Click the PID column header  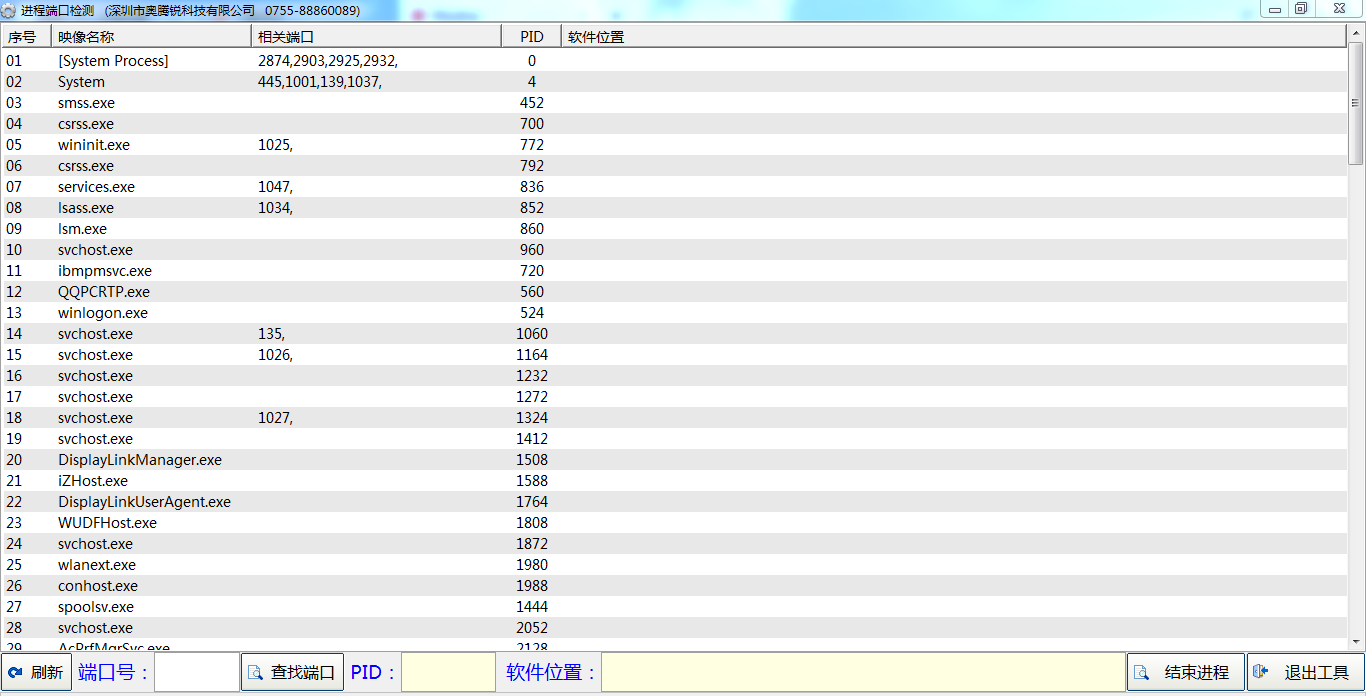(x=531, y=37)
